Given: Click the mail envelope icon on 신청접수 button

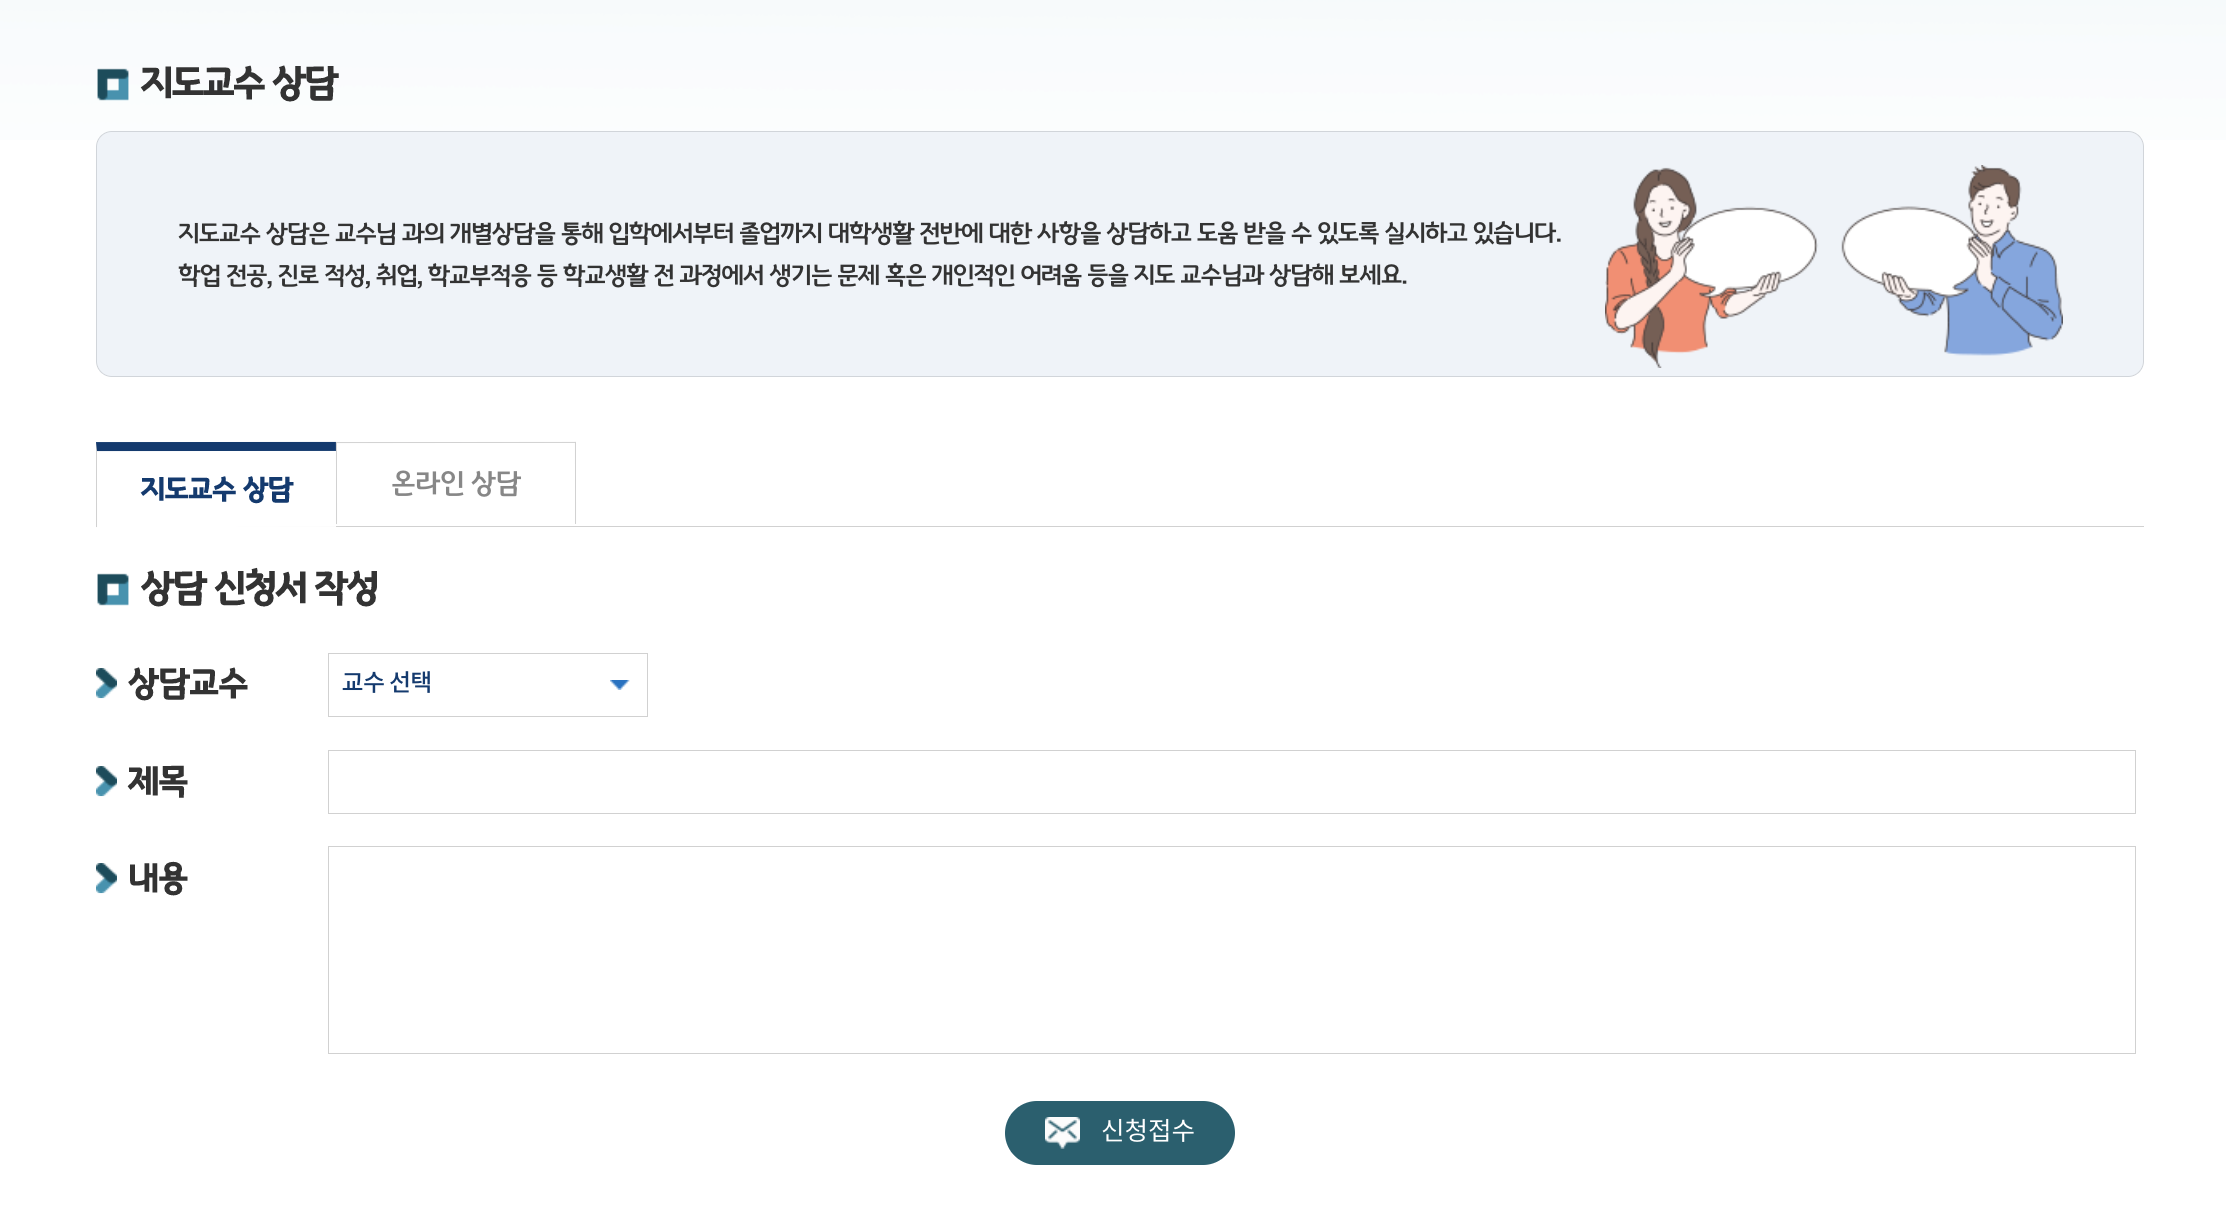Looking at the screenshot, I should pyautogui.click(x=1063, y=1131).
